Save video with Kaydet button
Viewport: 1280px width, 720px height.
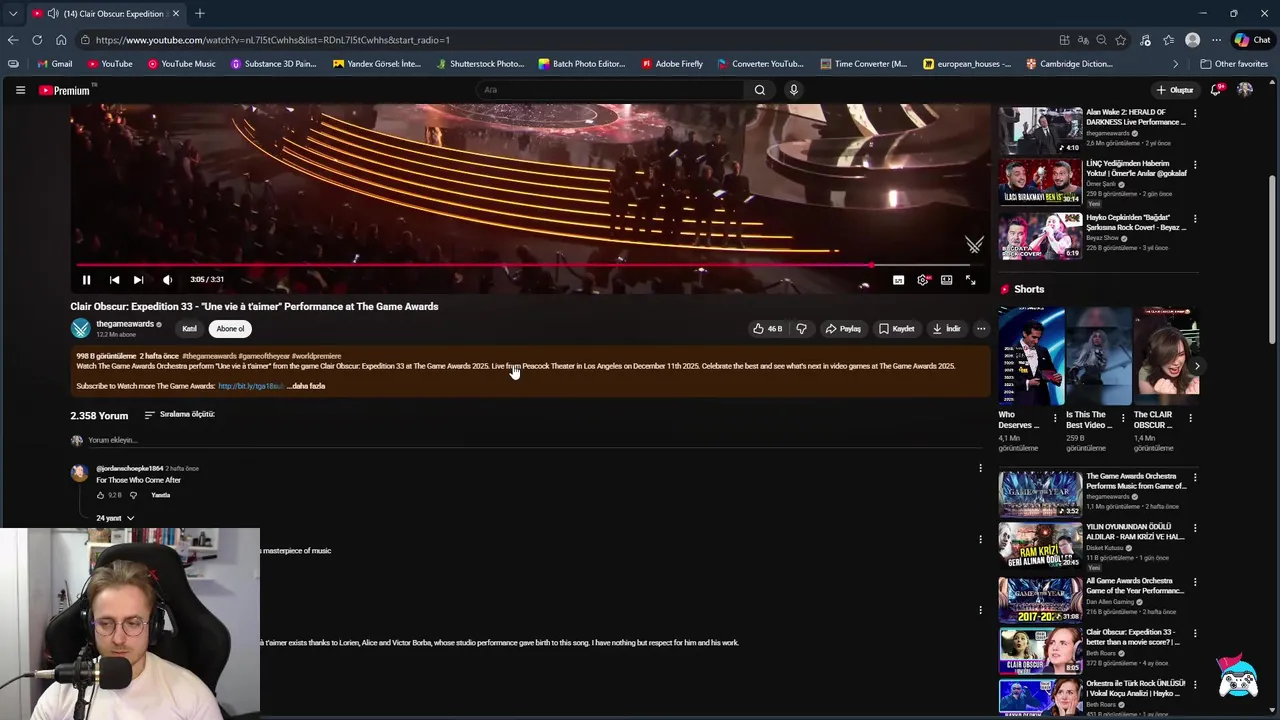[896, 329]
